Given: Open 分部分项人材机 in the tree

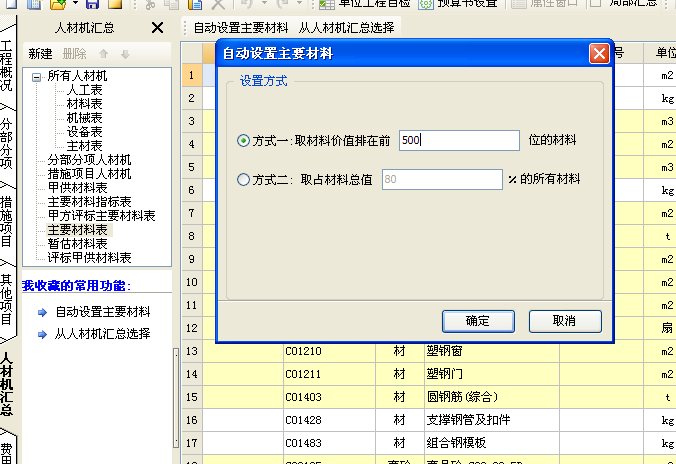Looking at the screenshot, I should click(x=89, y=160).
